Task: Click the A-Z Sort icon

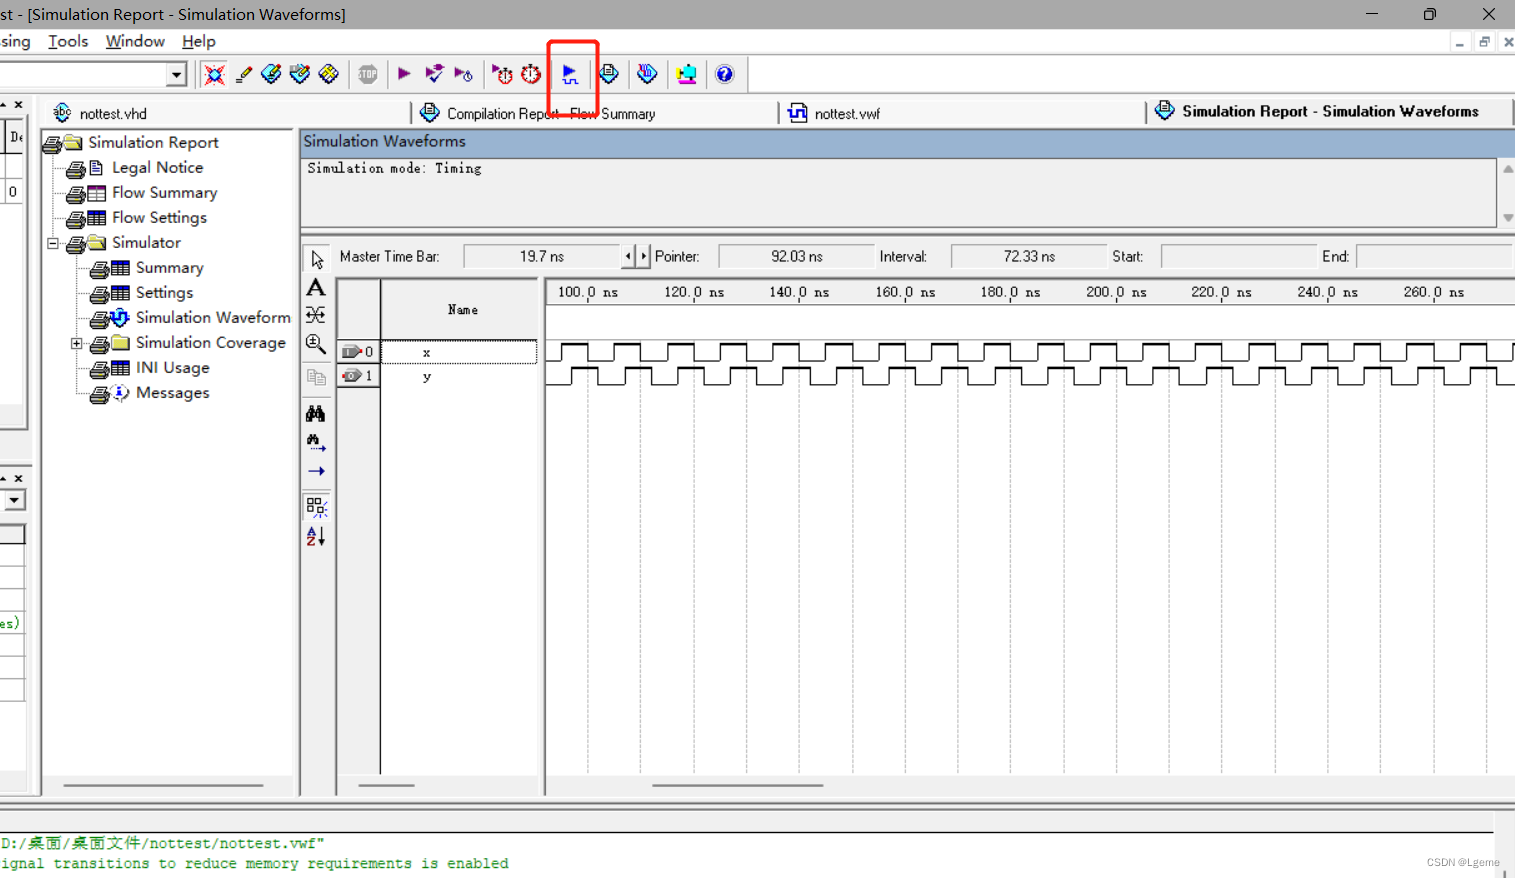Action: click(x=316, y=536)
